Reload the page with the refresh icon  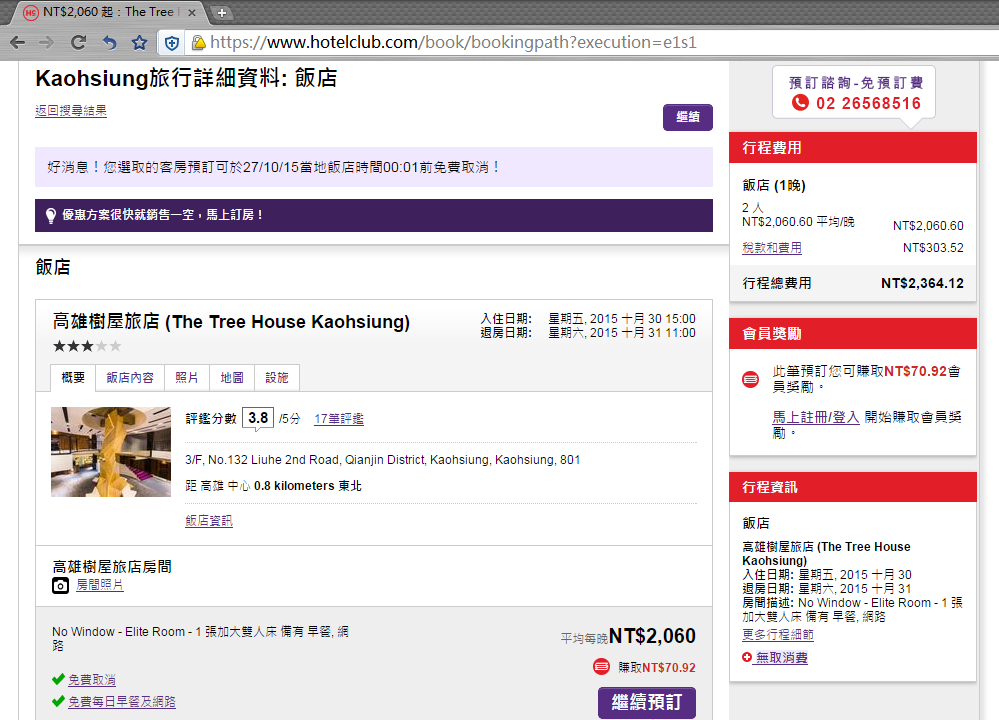click(78, 43)
